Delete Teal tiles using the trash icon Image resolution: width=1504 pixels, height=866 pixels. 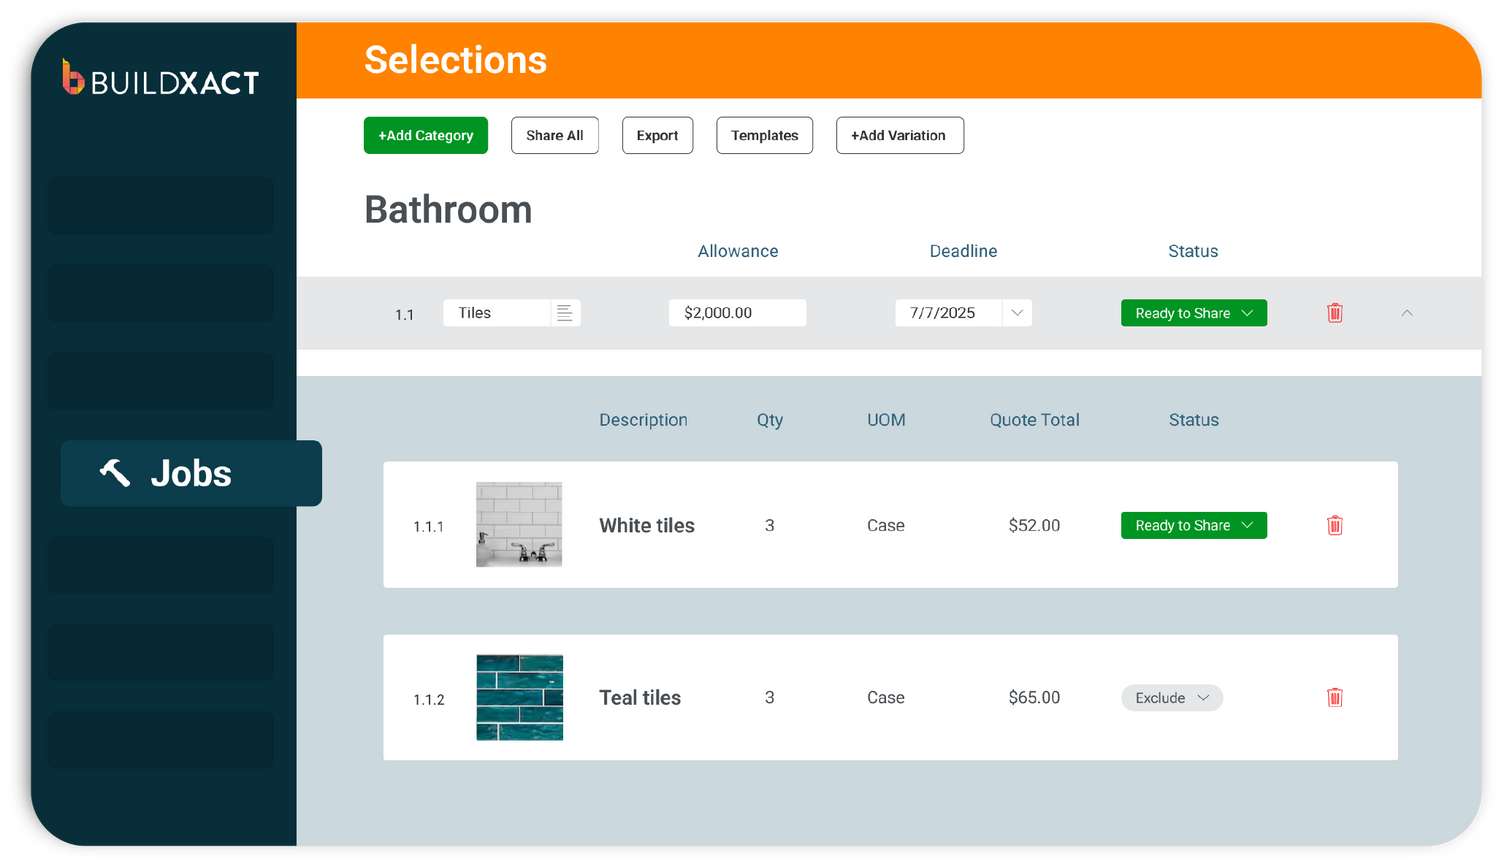click(1334, 697)
